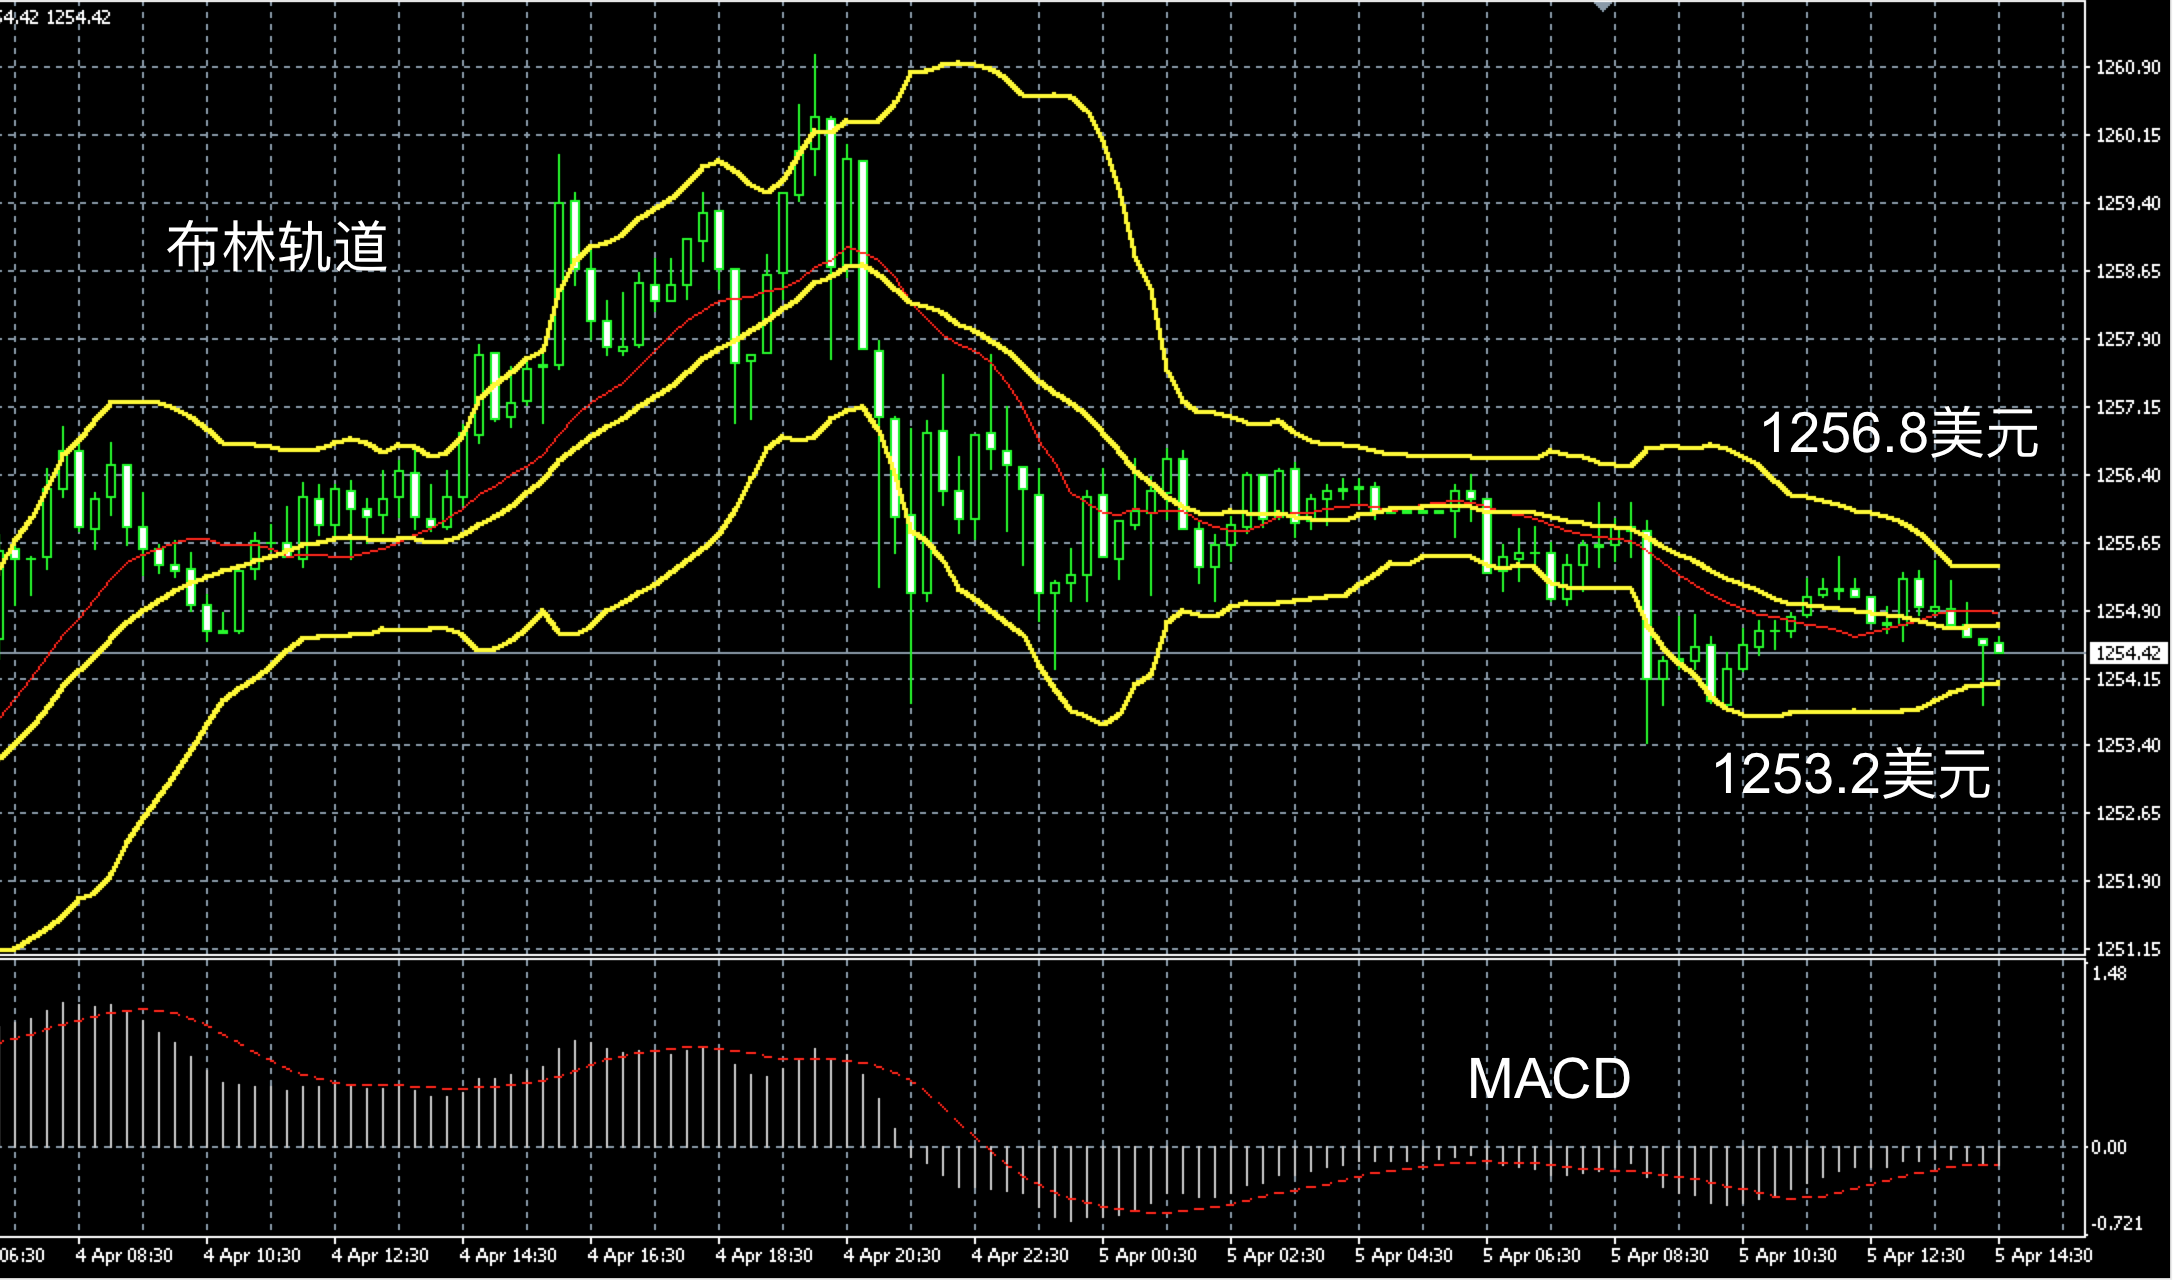The image size is (2174, 1280).
Task: Click the 1256.8美元 upper band annotation
Action: pyautogui.click(x=1898, y=434)
